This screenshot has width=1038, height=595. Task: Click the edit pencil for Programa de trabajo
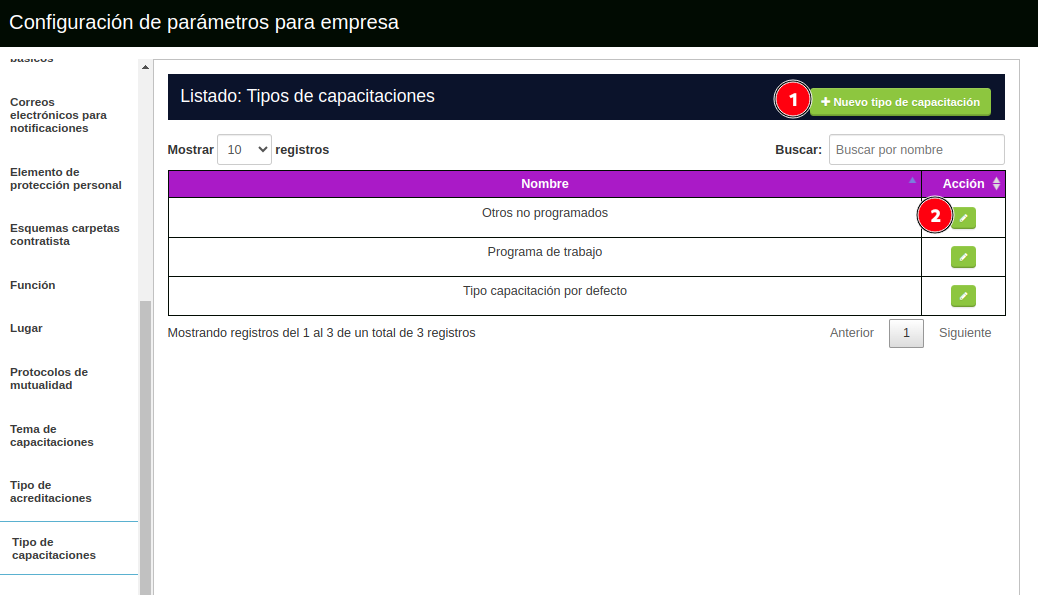click(963, 257)
